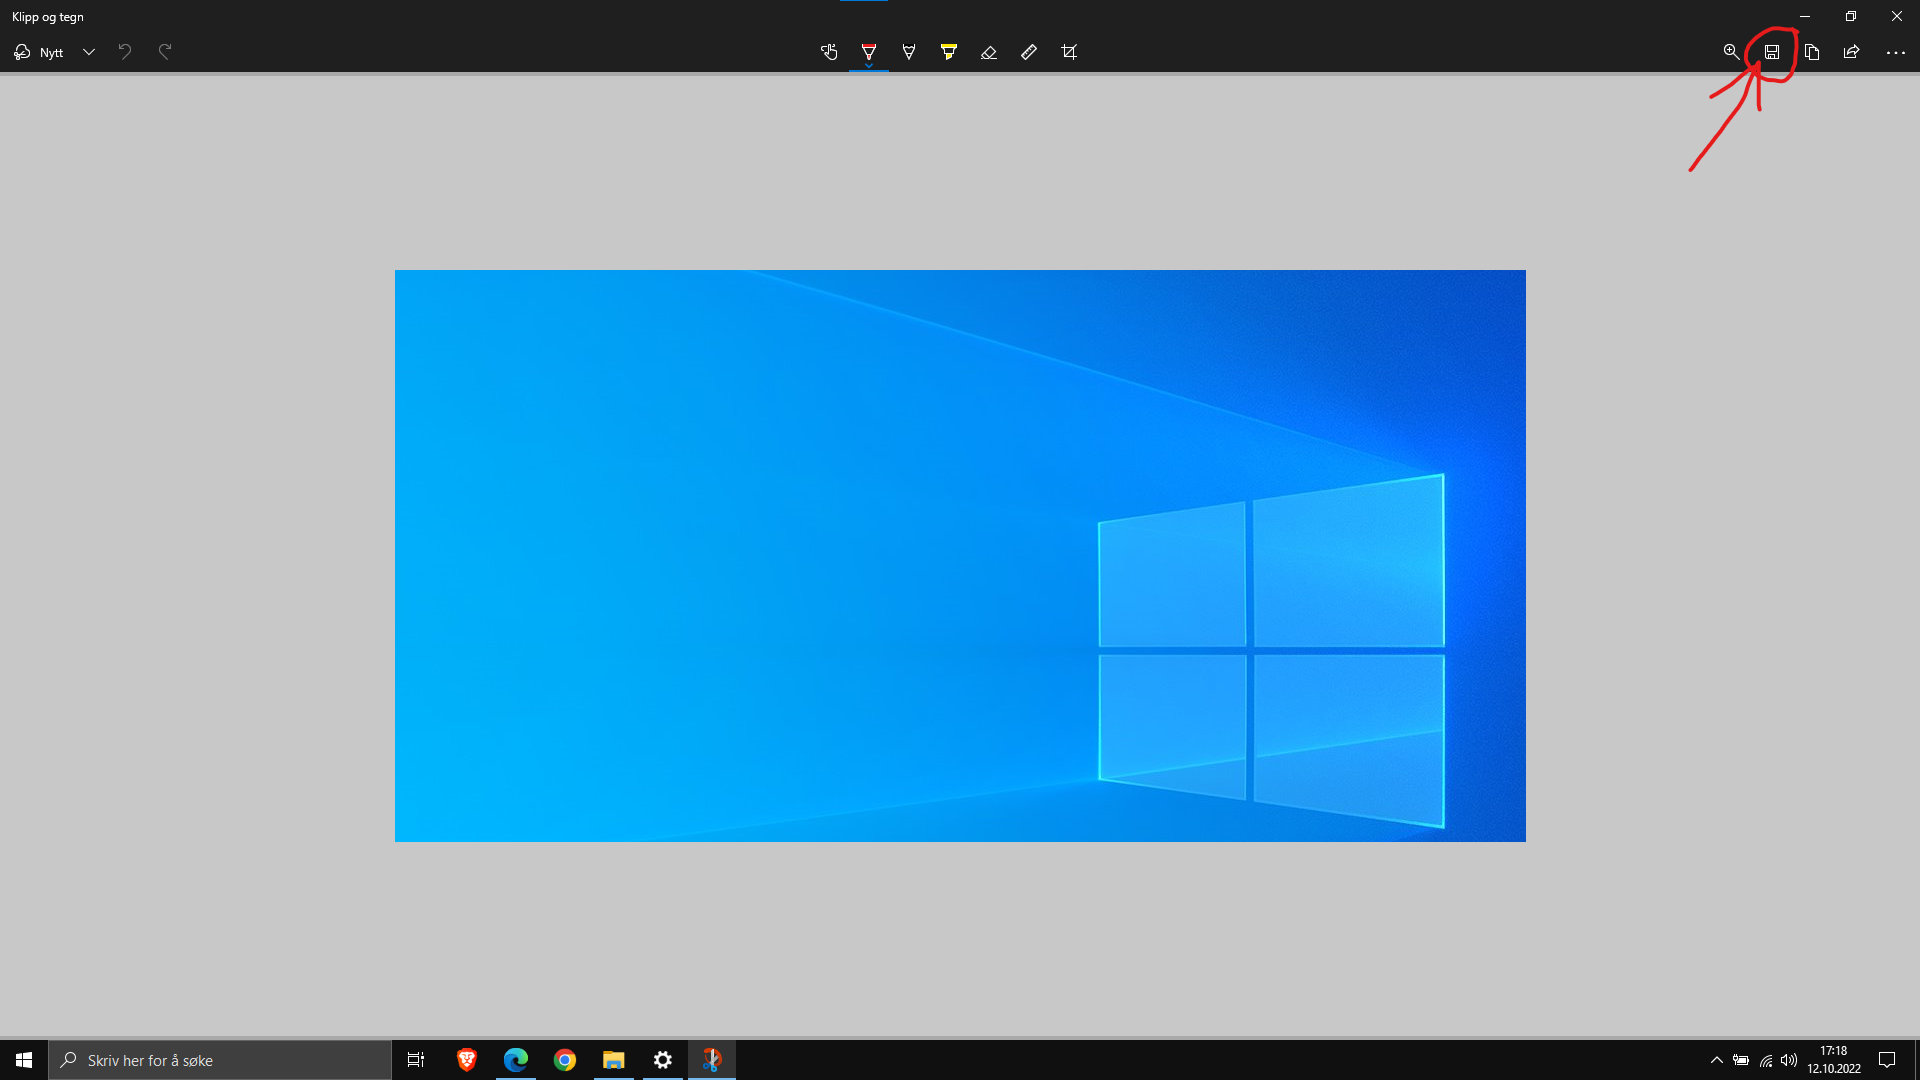
Task: Open Google Chrome from taskbar
Action: 564,1060
